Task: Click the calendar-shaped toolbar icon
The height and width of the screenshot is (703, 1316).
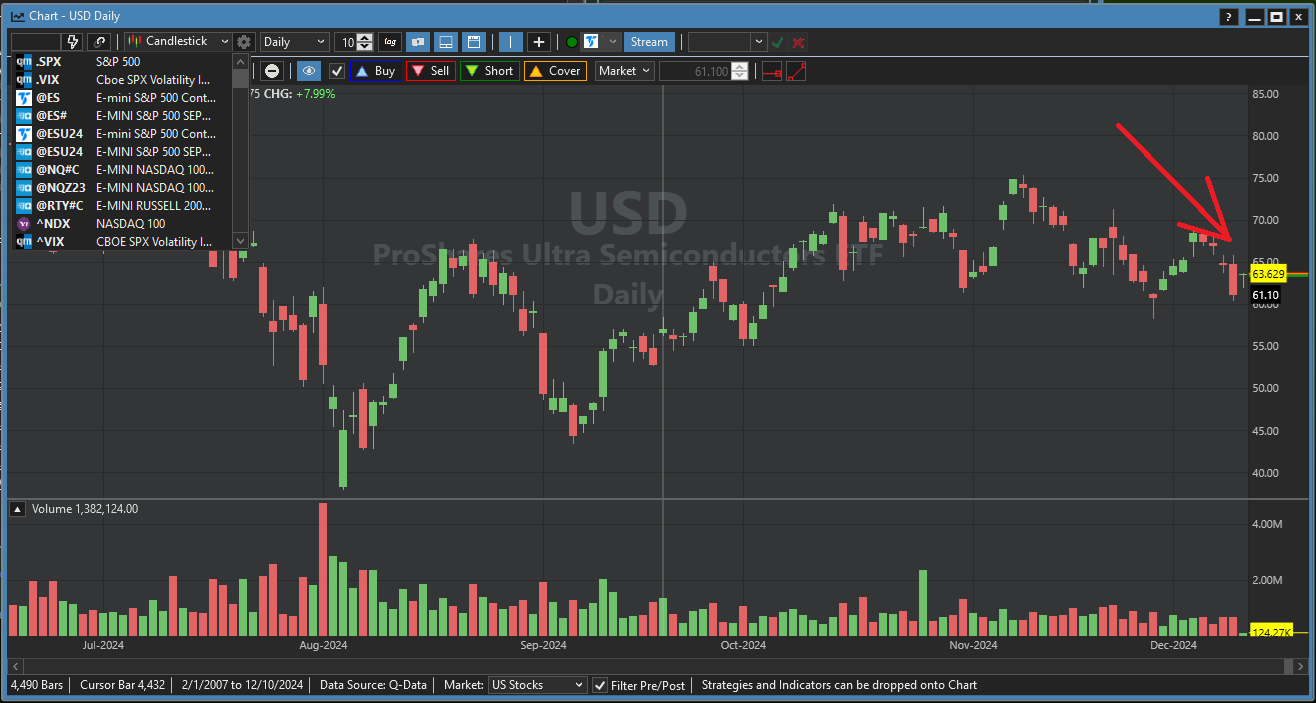Action: pyautogui.click(x=474, y=41)
